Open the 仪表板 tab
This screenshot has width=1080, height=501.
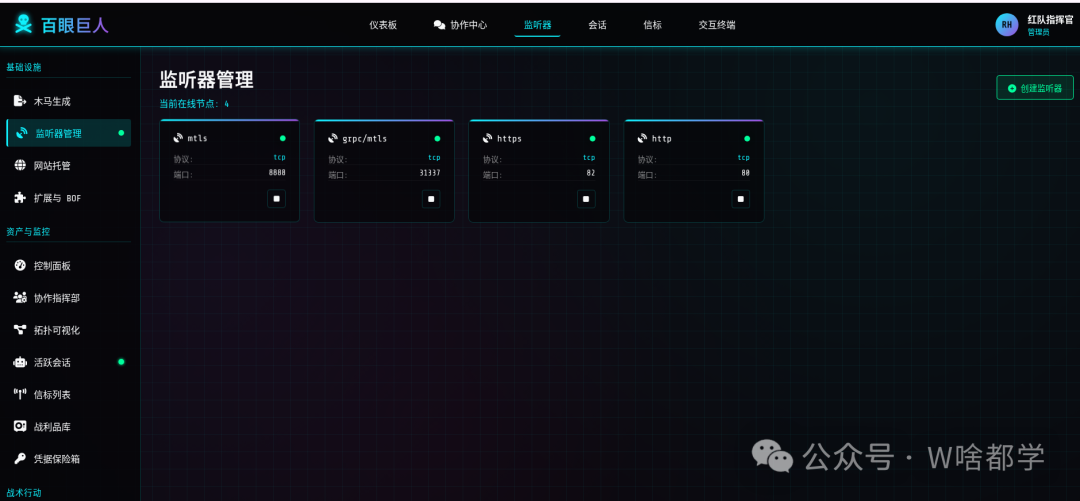(383, 25)
